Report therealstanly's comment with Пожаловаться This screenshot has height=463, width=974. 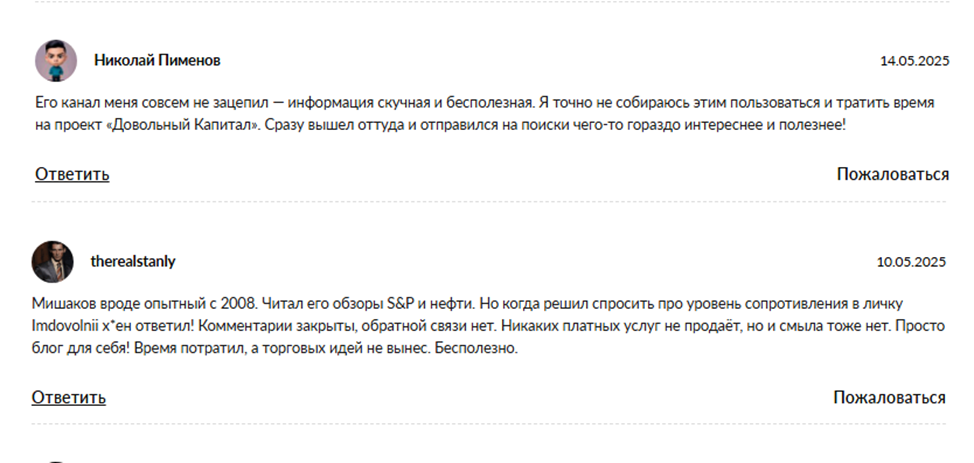click(890, 398)
